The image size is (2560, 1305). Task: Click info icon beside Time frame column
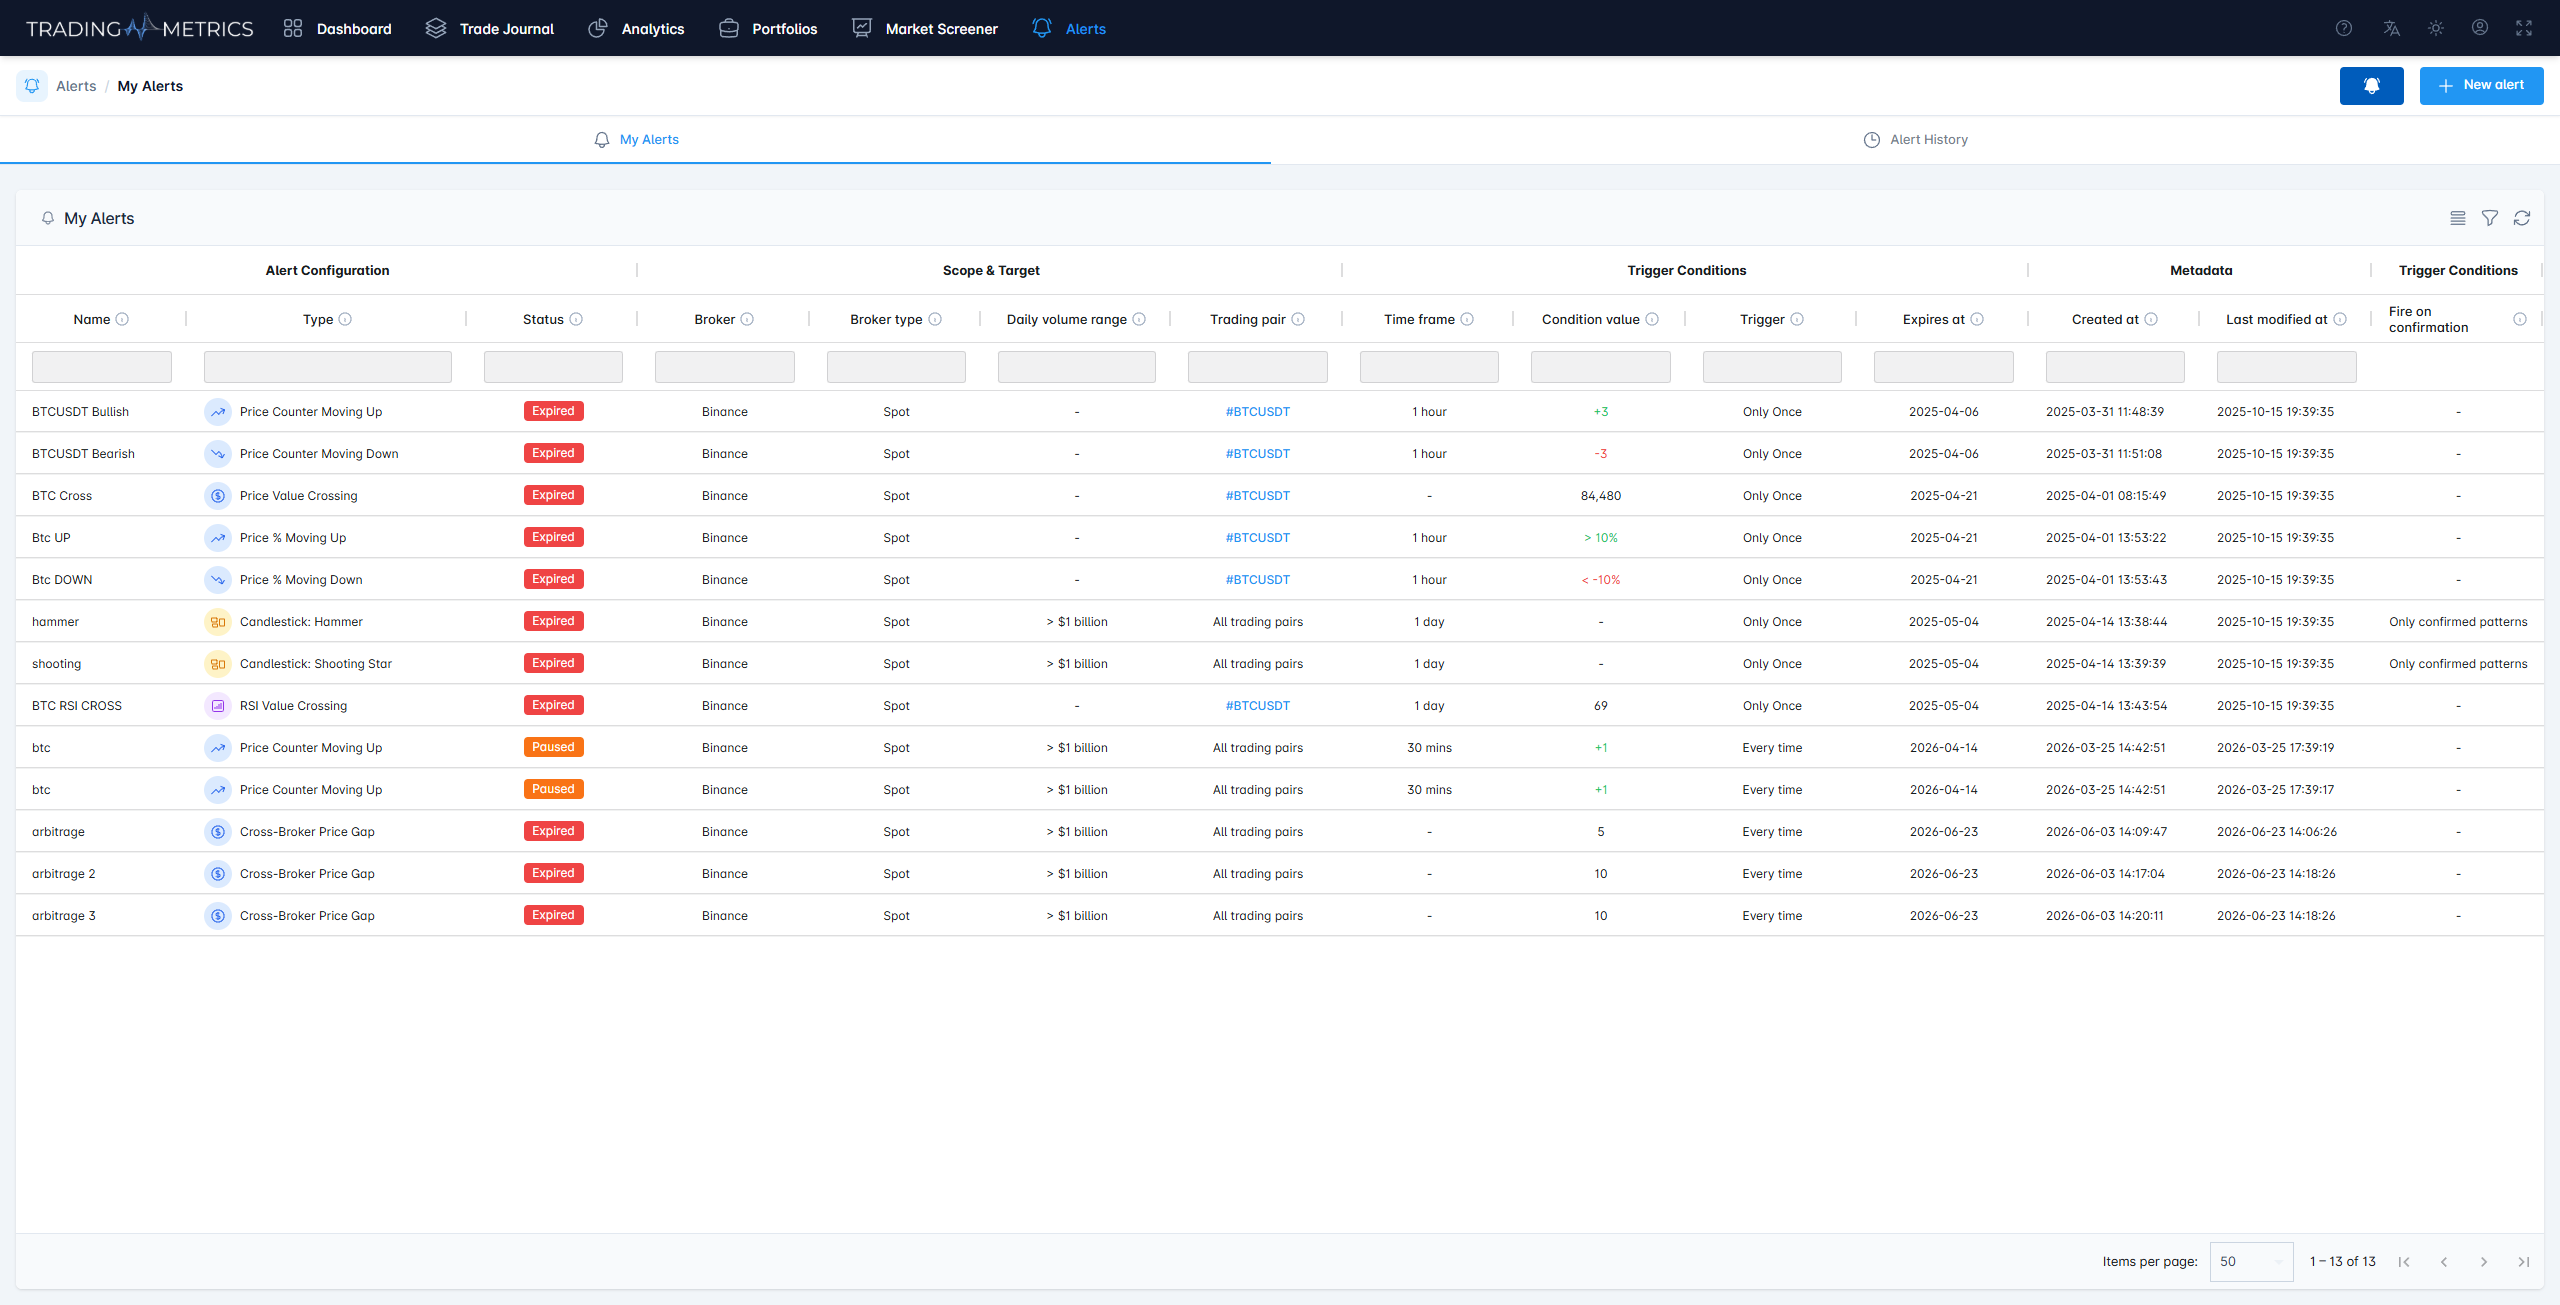point(1467,319)
